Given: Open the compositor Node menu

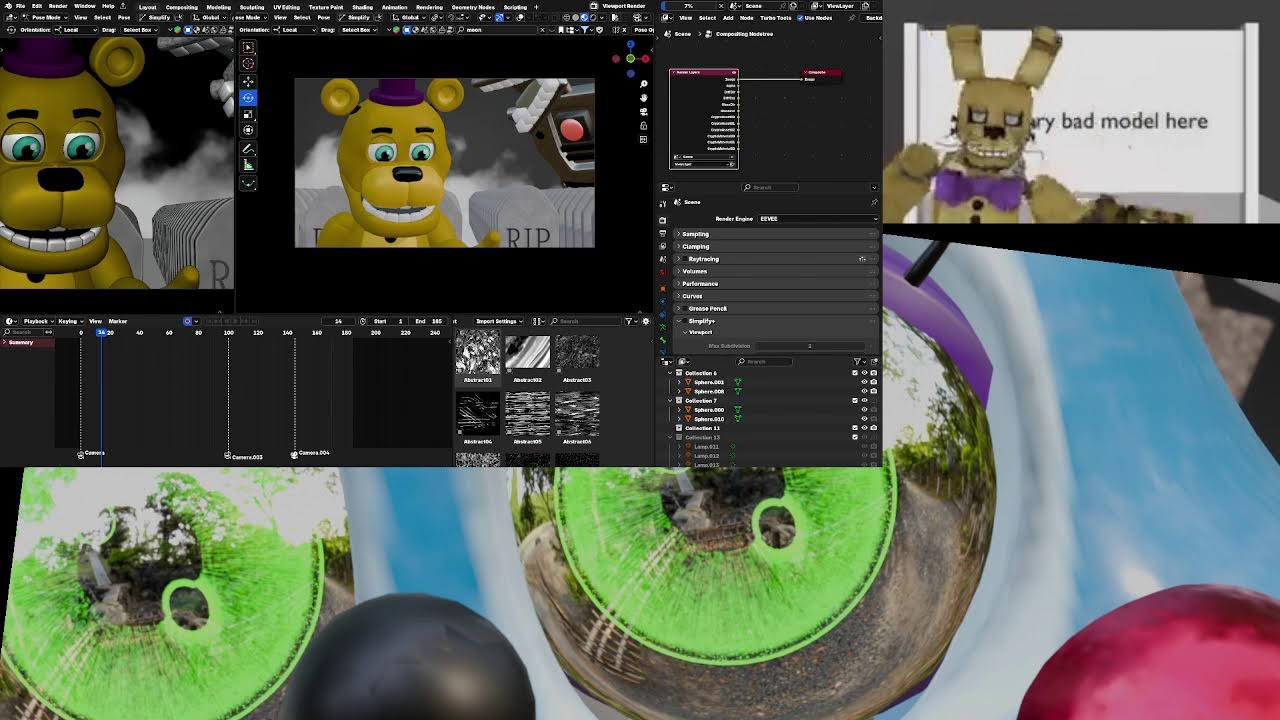Looking at the screenshot, I should (x=747, y=18).
